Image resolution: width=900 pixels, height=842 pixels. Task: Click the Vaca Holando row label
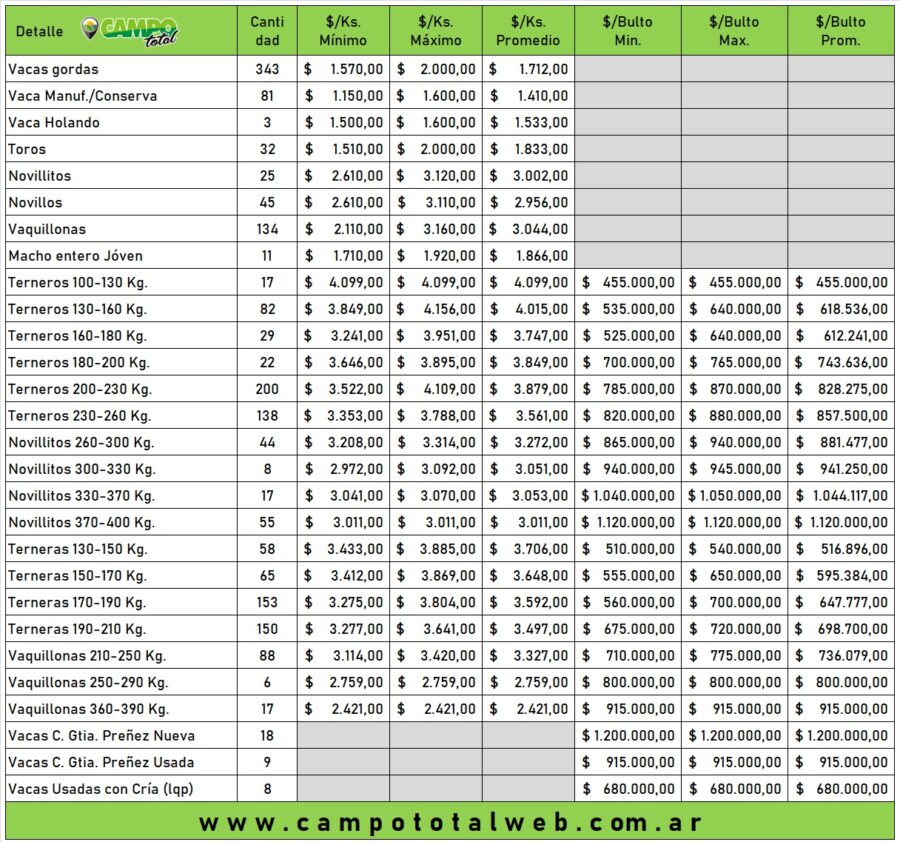click(x=54, y=122)
